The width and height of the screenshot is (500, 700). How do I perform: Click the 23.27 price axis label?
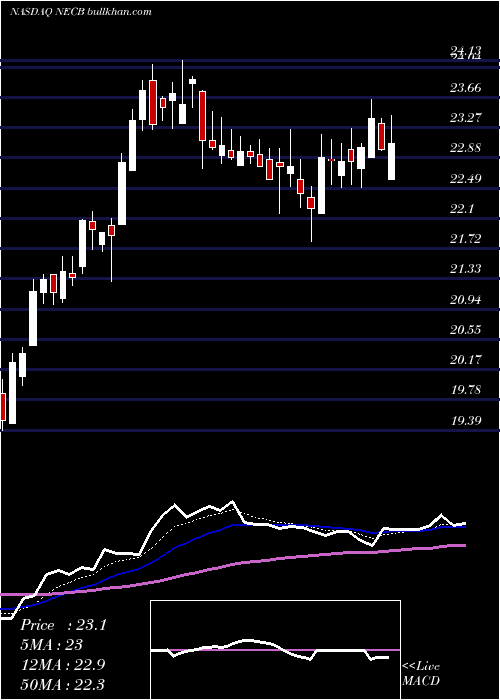pyautogui.click(x=466, y=118)
